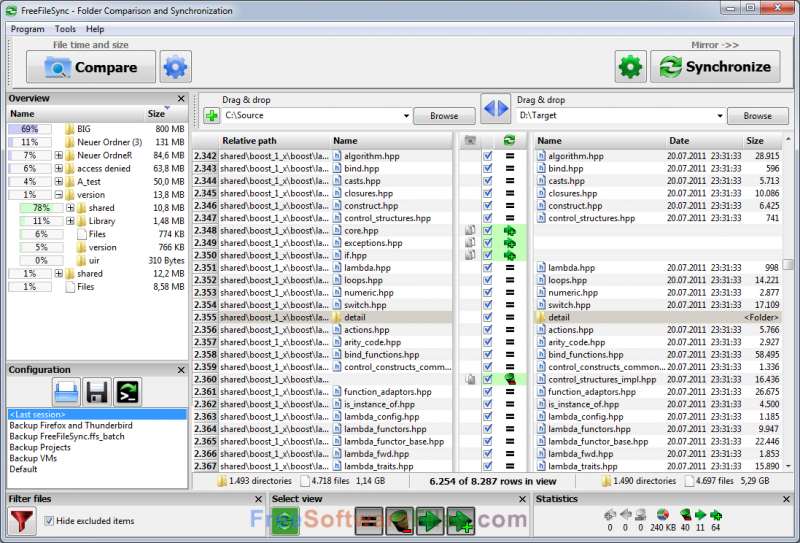Load configuration from file icon
This screenshot has width=800, height=543.
point(66,392)
